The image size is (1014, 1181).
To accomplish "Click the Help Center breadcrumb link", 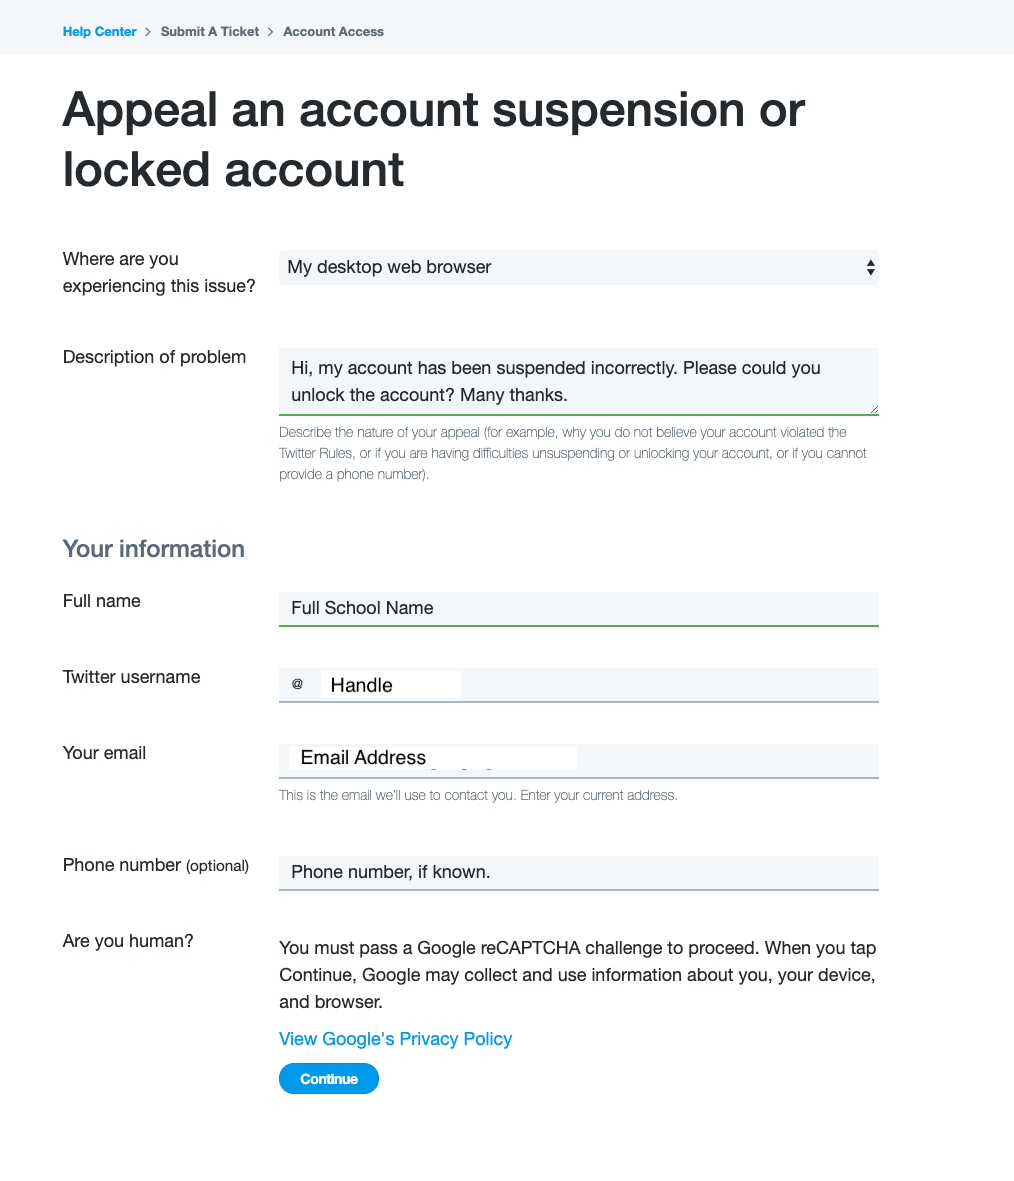I will coord(99,32).
